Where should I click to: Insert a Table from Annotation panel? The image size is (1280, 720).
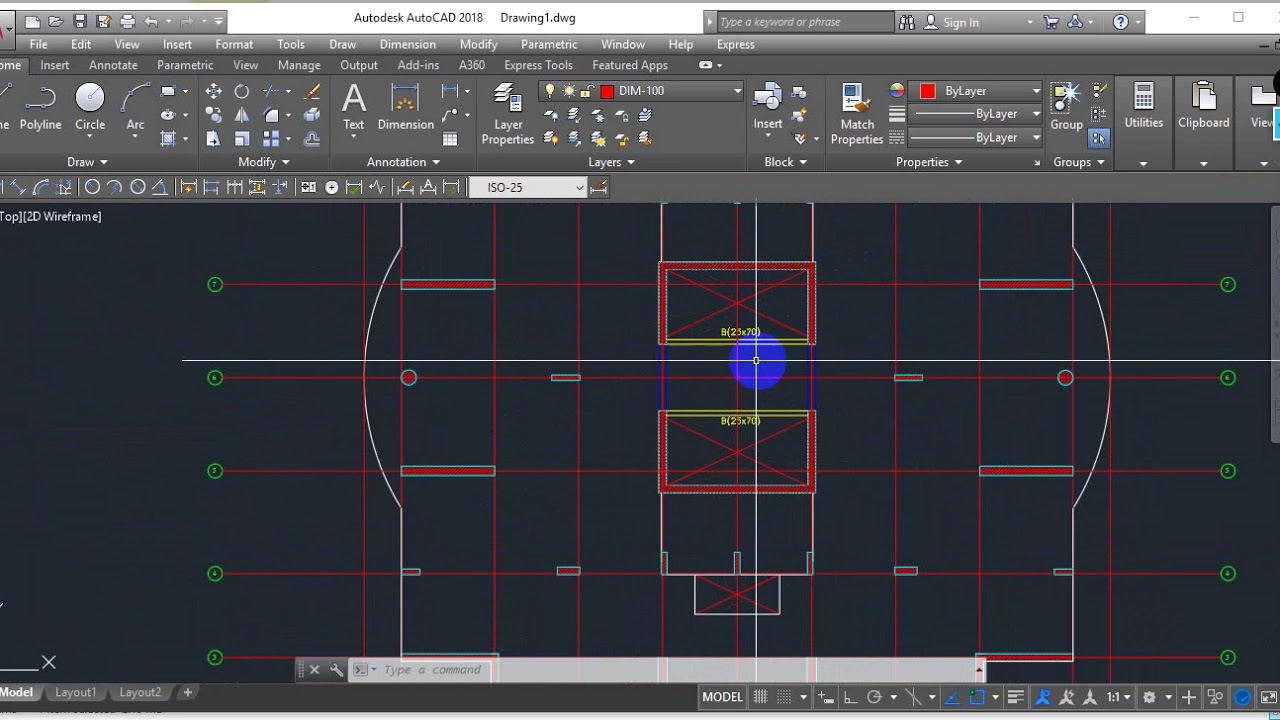(x=450, y=139)
